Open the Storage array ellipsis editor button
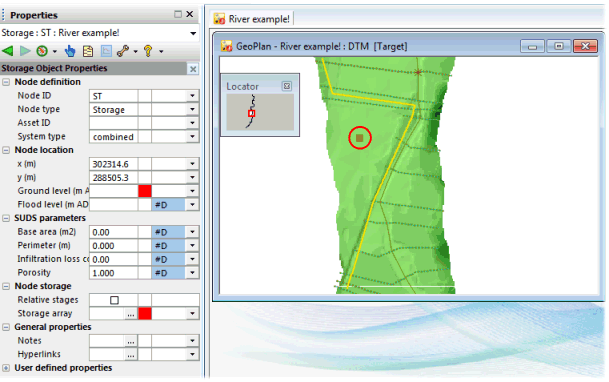The image size is (609, 382). click(131, 314)
